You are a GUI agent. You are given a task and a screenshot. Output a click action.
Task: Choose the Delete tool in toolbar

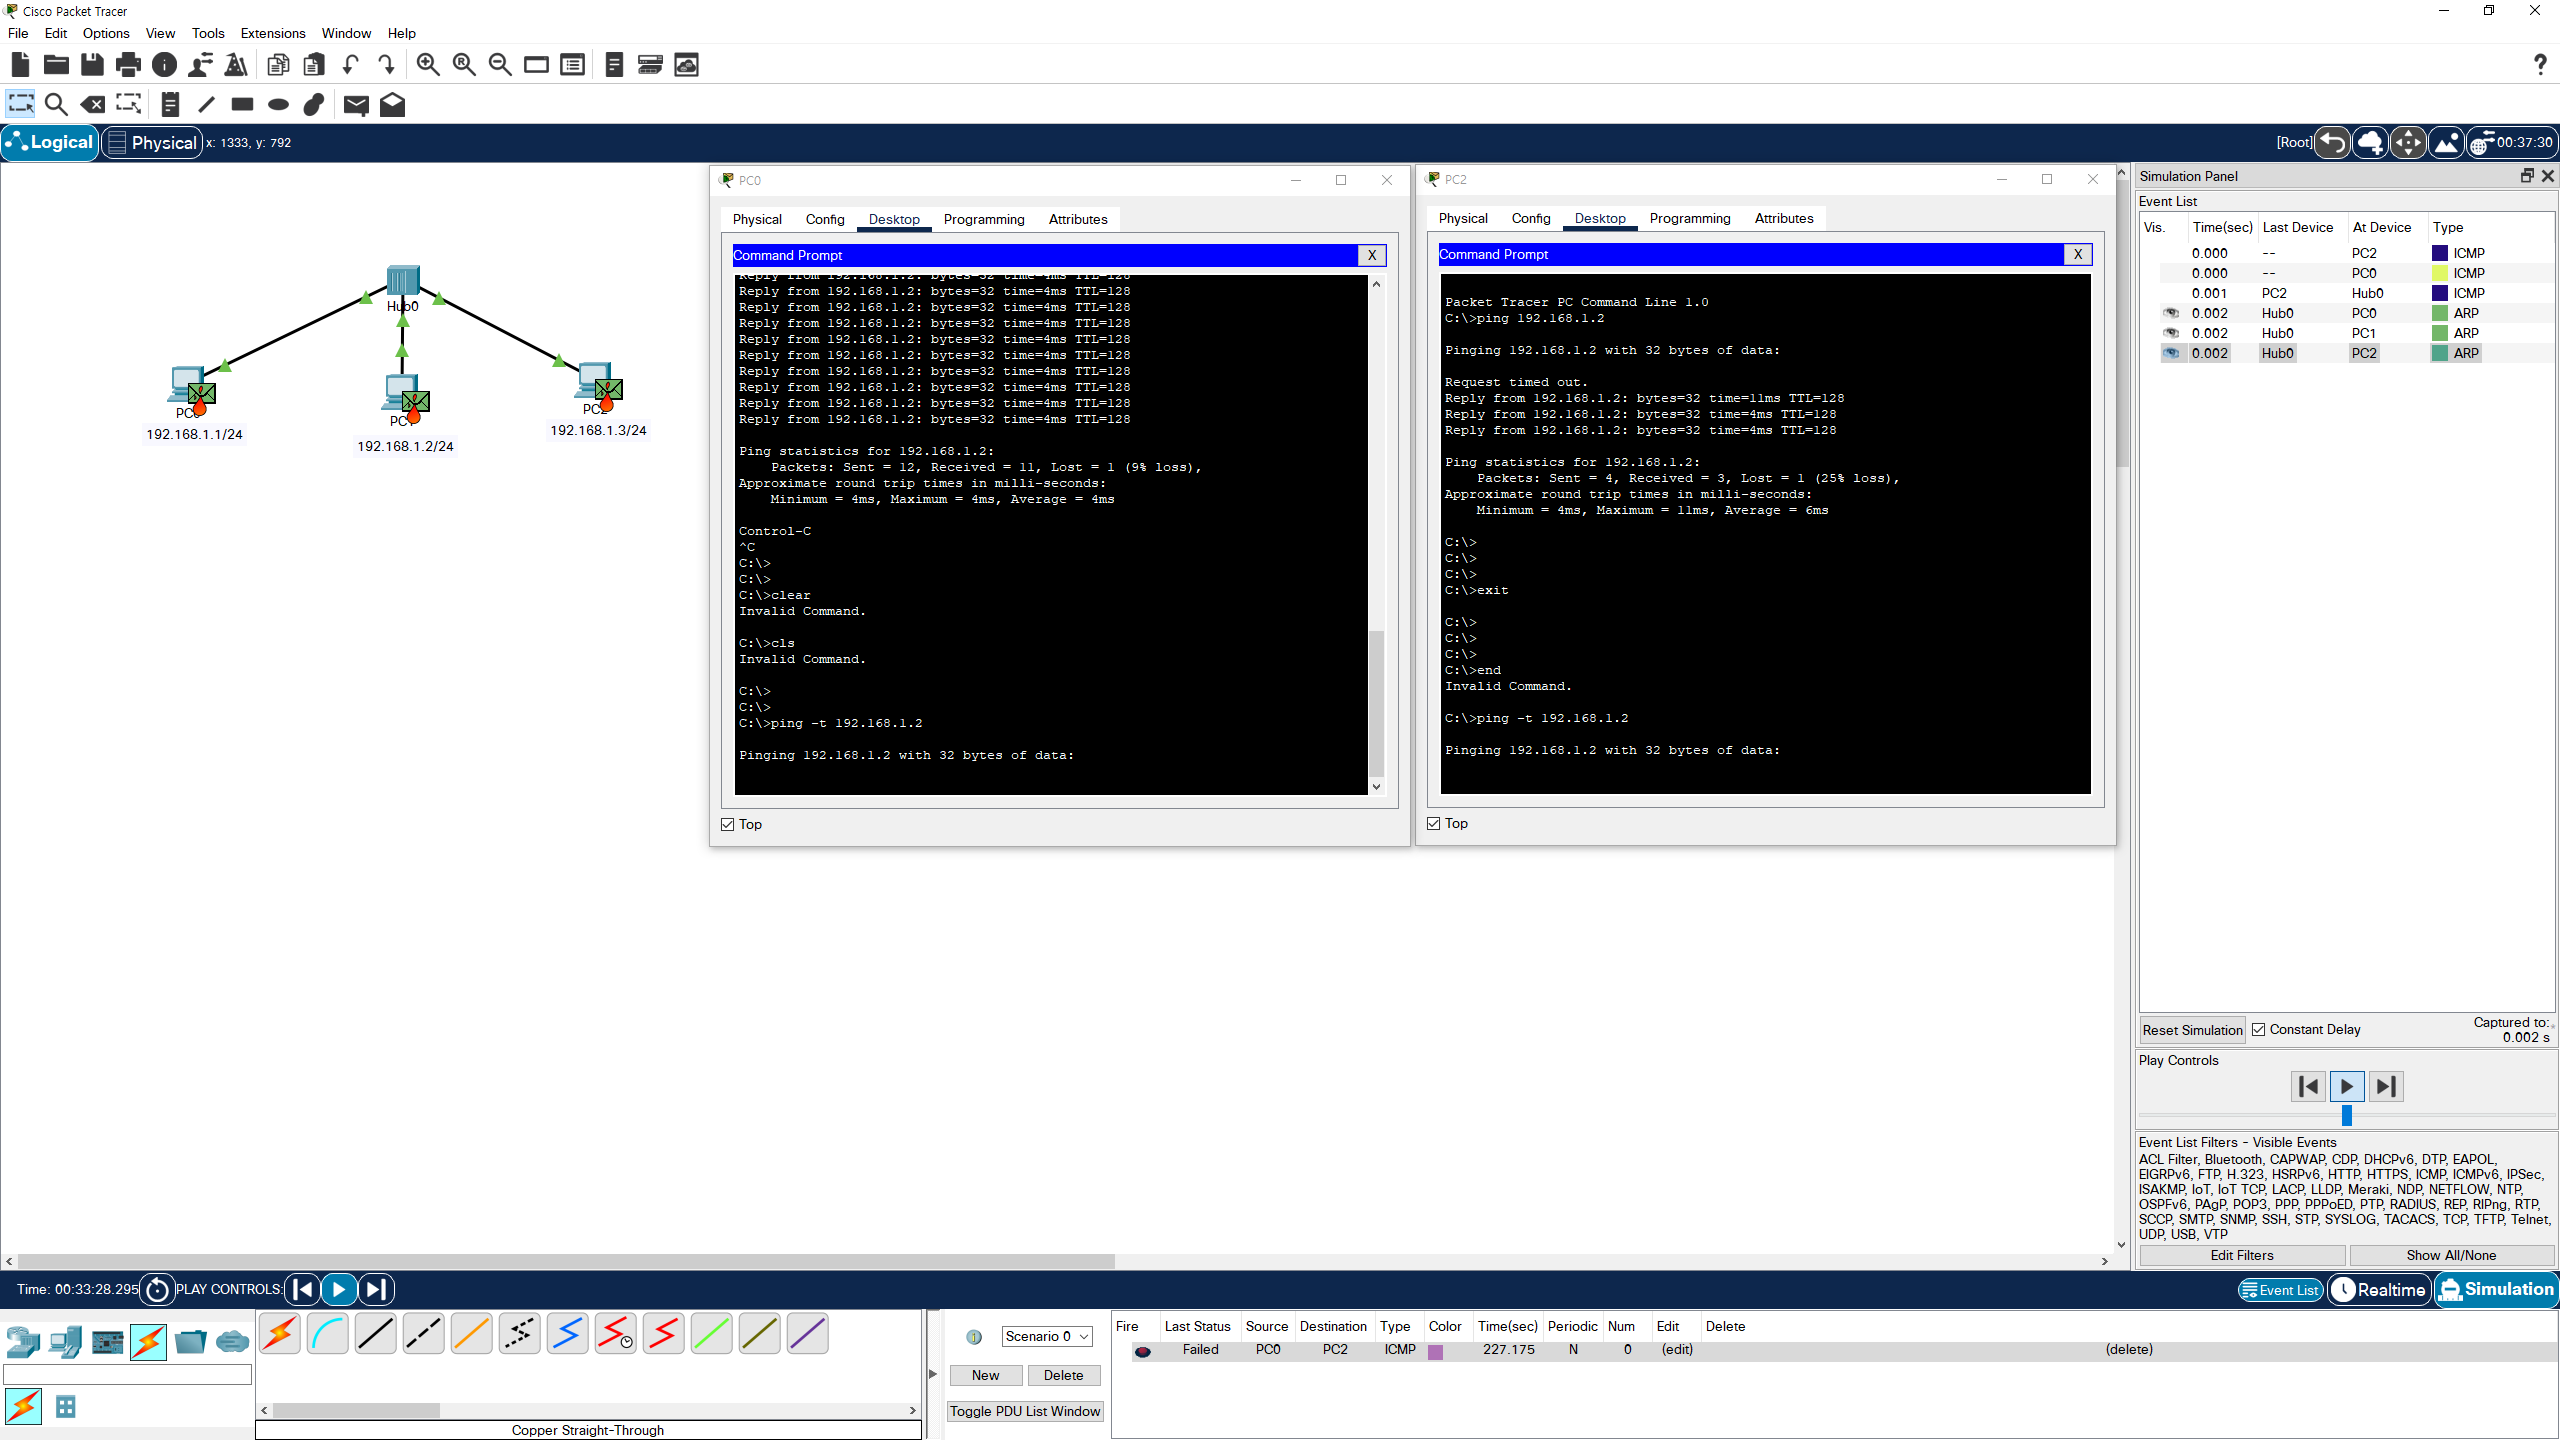point(92,104)
